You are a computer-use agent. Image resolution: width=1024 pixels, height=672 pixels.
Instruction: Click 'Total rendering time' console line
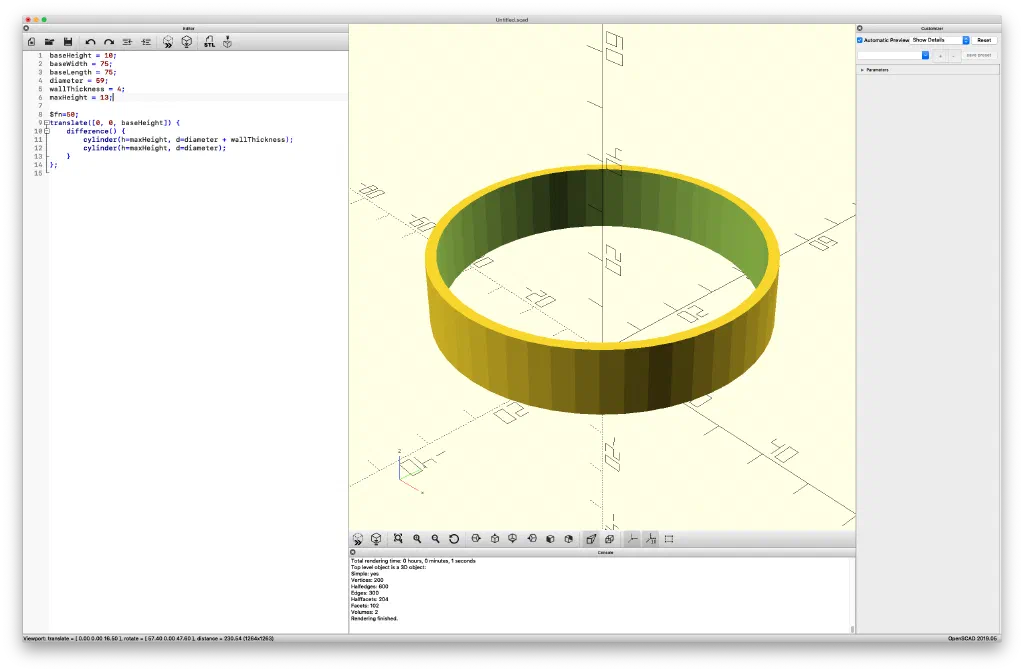point(413,561)
